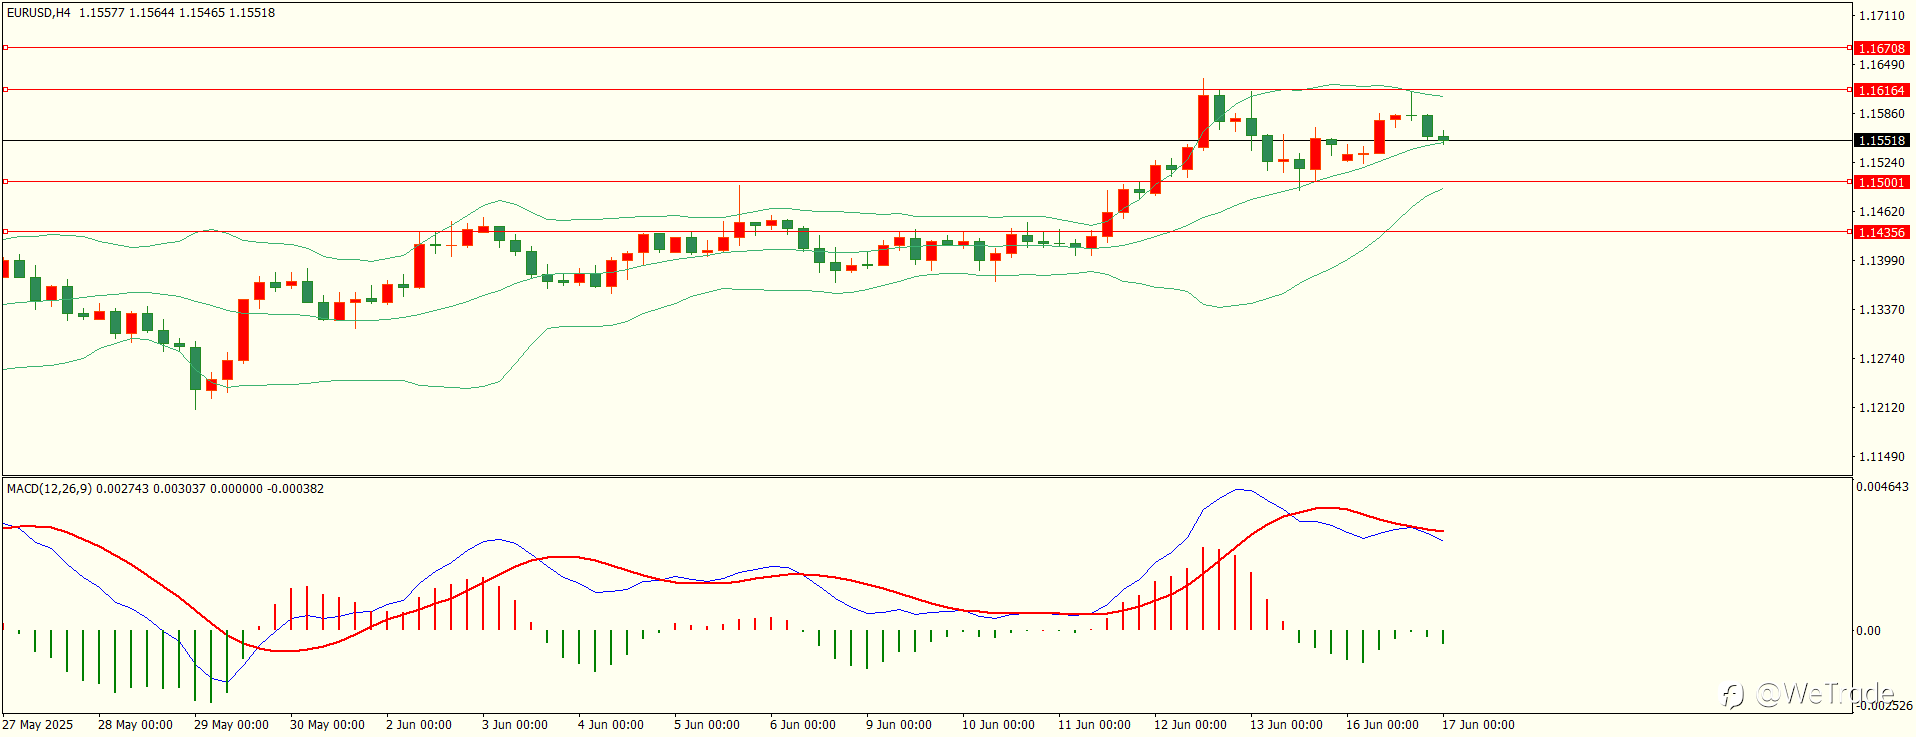Click the 0.004643 MACD scale value
Image resolution: width=1916 pixels, height=737 pixels.
1883,487
